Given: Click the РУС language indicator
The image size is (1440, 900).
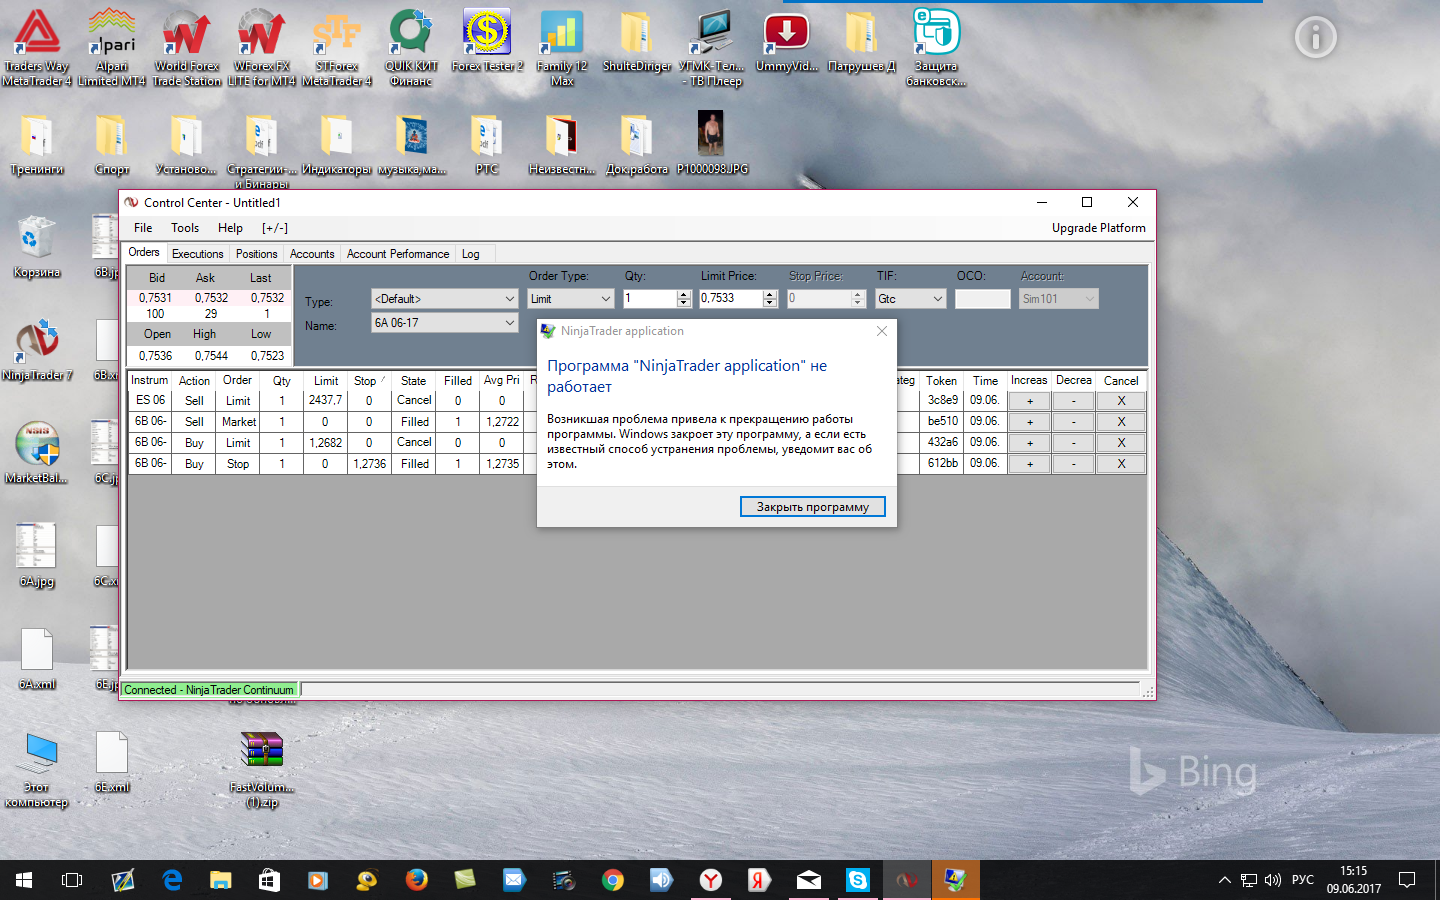Looking at the screenshot, I should [x=1303, y=880].
